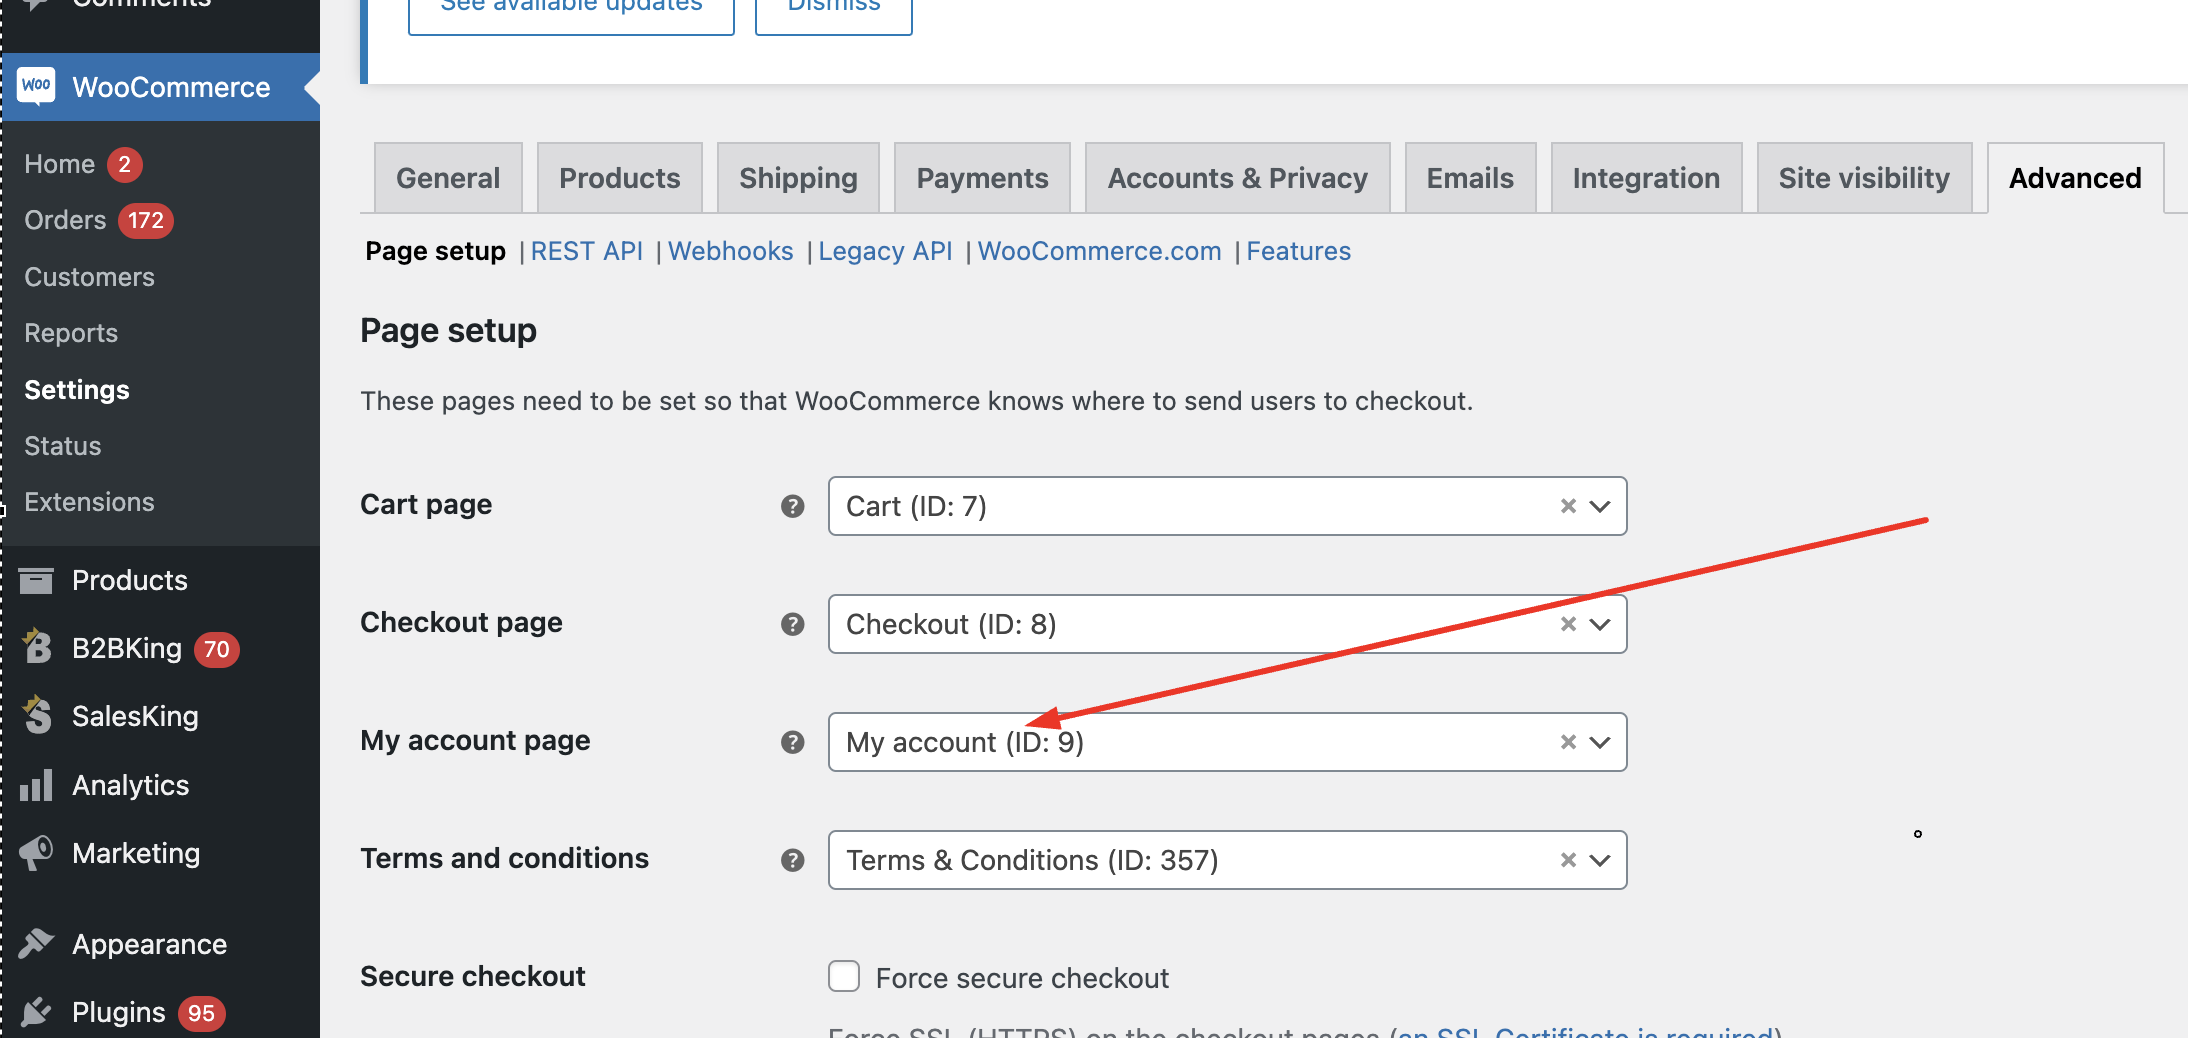
Task: Click the Marketing megaphone icon
Action: click(x=36, y=853)
